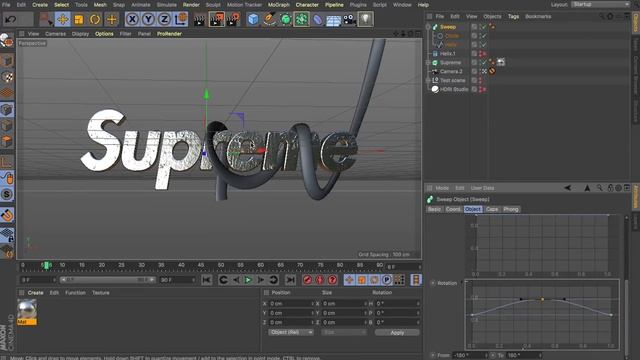640x360 pixels.
Task: Toggle the Solo S icon
Action: (7, 194)
